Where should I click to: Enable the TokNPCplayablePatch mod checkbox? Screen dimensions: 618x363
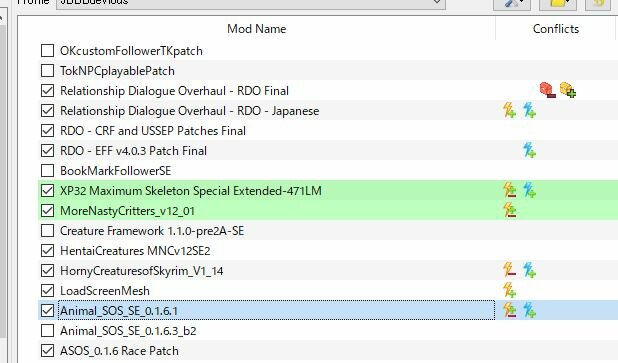(x=47, y=71)
